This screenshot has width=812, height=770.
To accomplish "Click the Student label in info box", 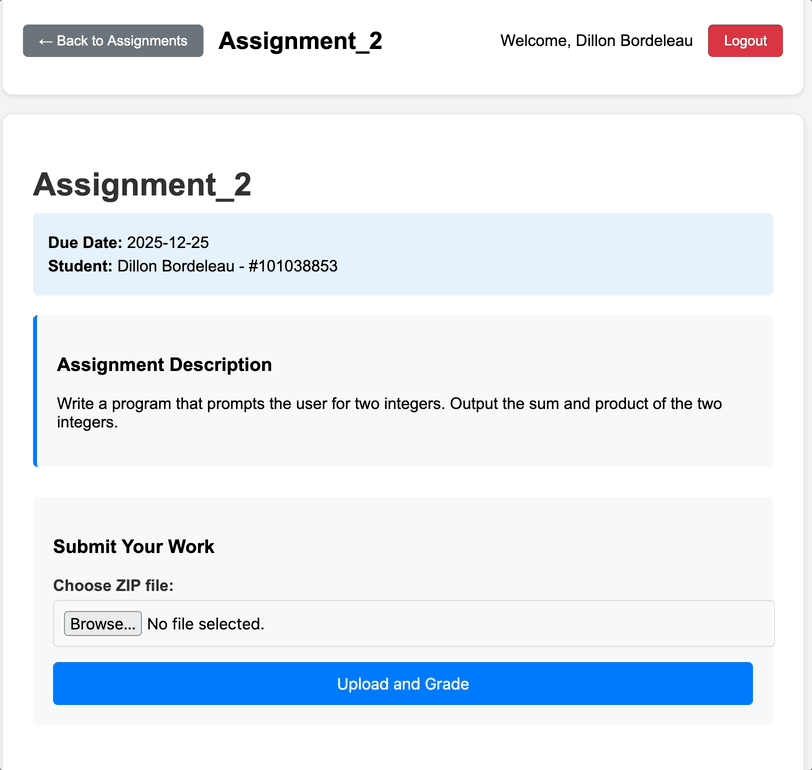I will click(80, 266).
